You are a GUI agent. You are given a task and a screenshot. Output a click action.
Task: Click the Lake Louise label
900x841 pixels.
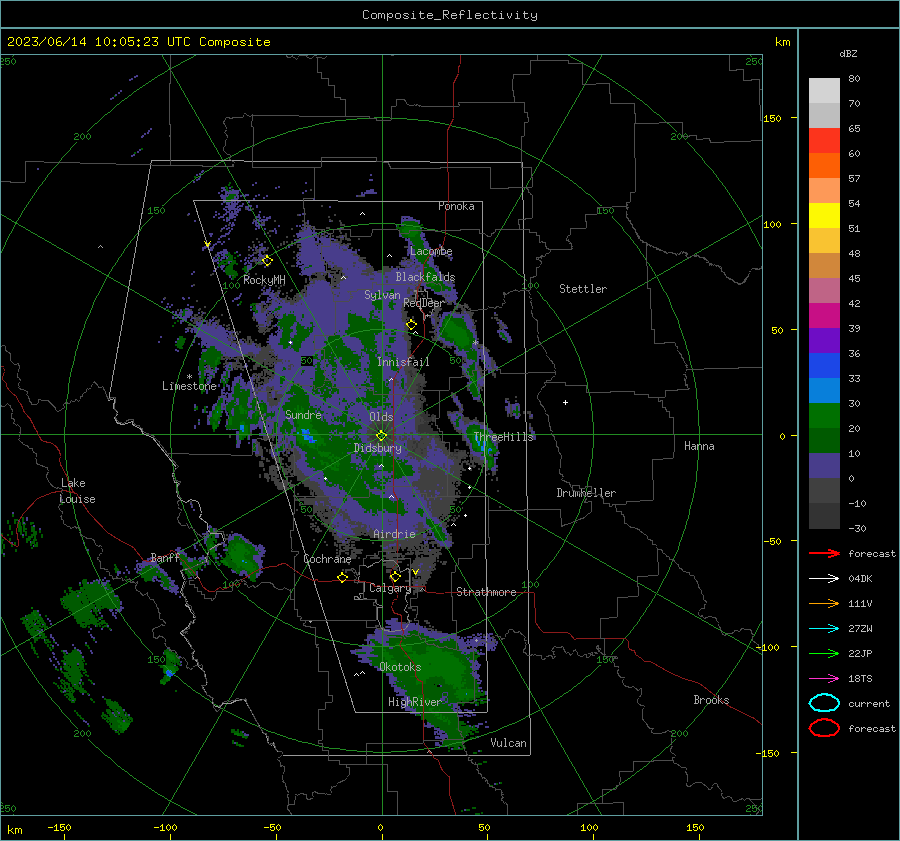(77, 491)
